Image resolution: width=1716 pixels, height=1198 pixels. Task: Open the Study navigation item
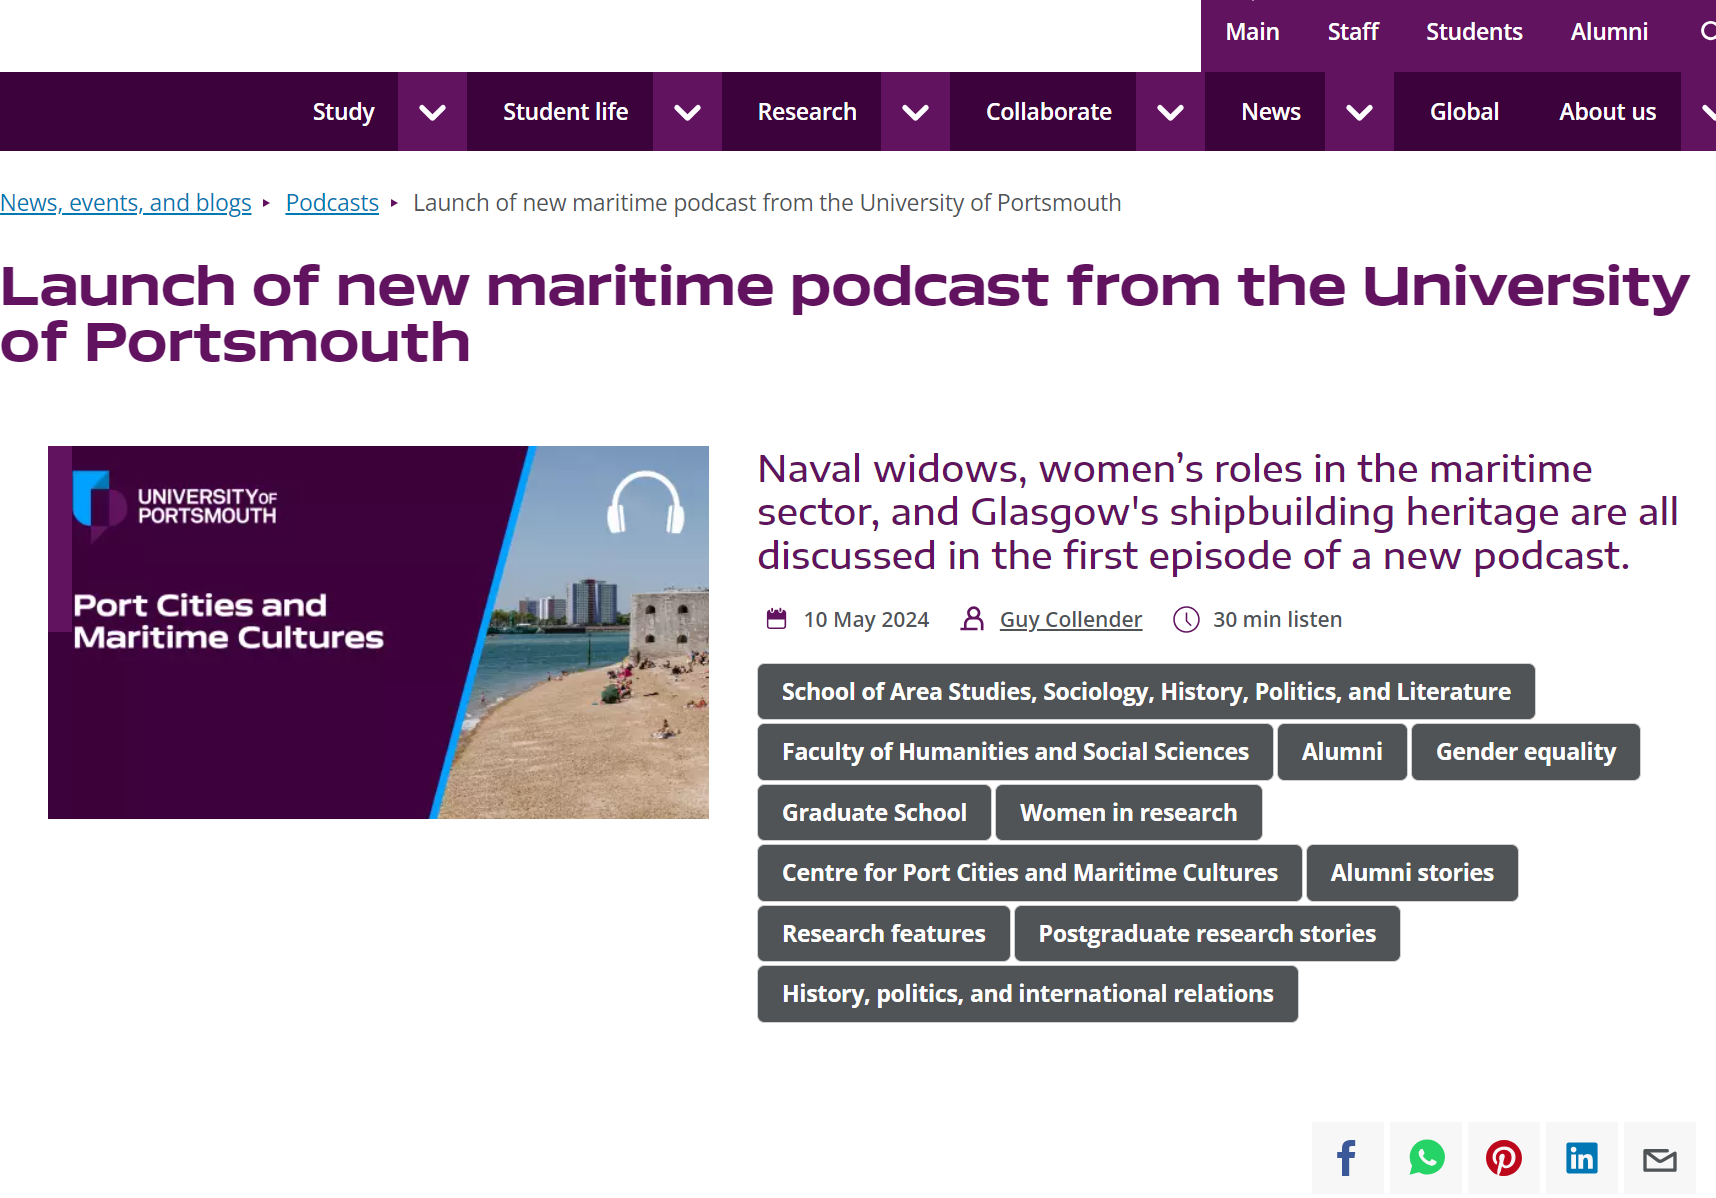tap(343, 112)
